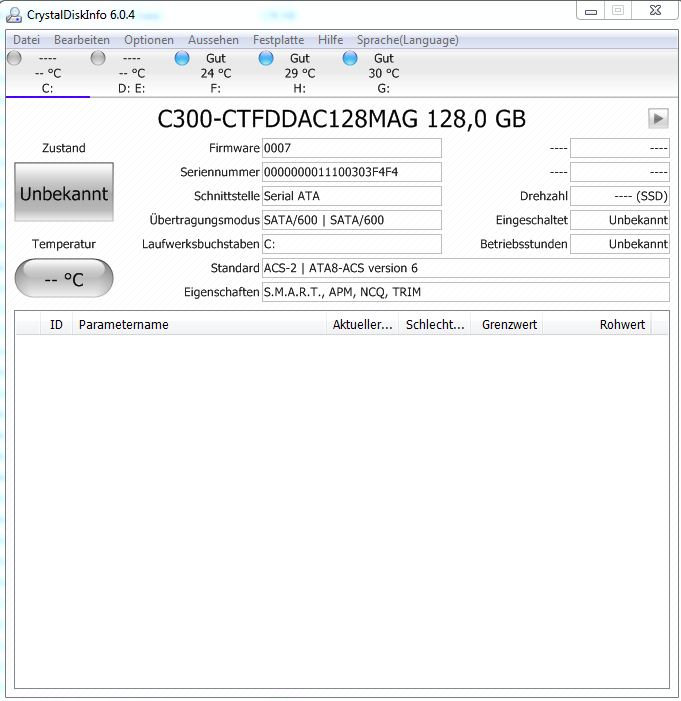Sort by Rohwert column header
The width and height of the screenshot is (681, 701).
(x=597, y=325)
